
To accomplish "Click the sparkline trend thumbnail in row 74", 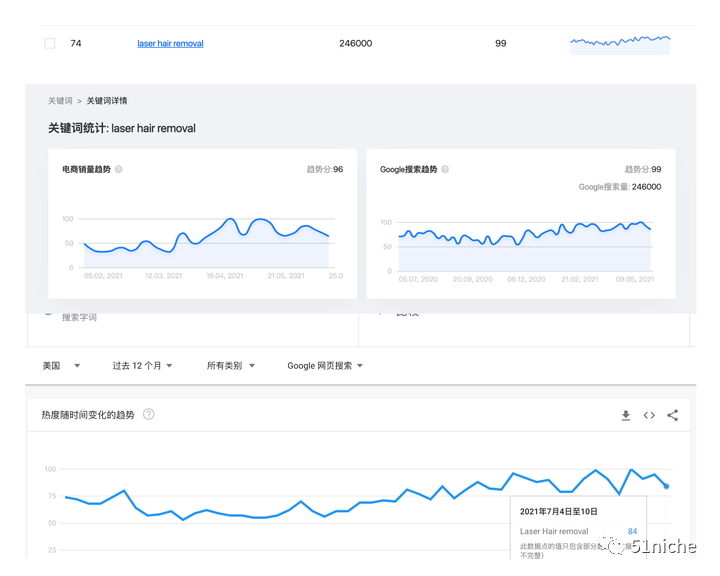I will (620, 45).
